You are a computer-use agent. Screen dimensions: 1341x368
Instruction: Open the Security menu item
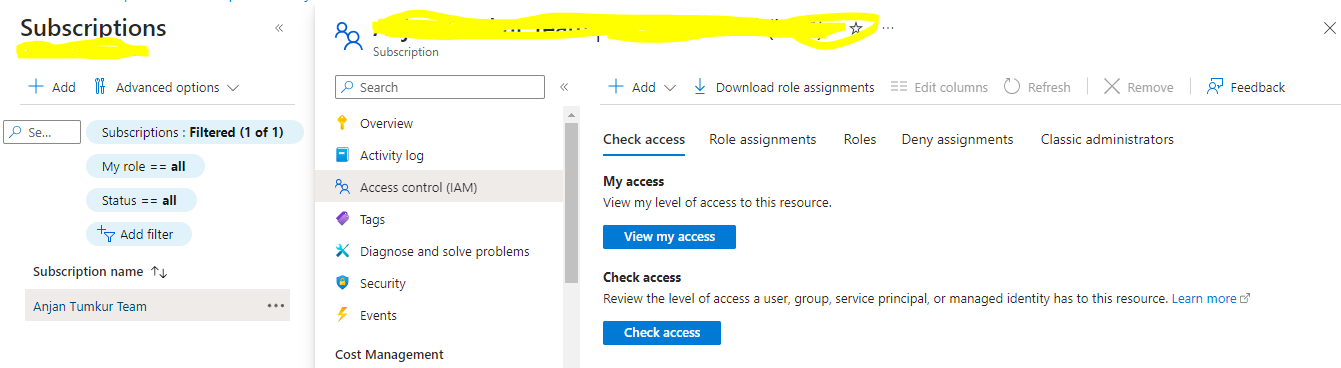pyautogui.click(x=383, y=283)
